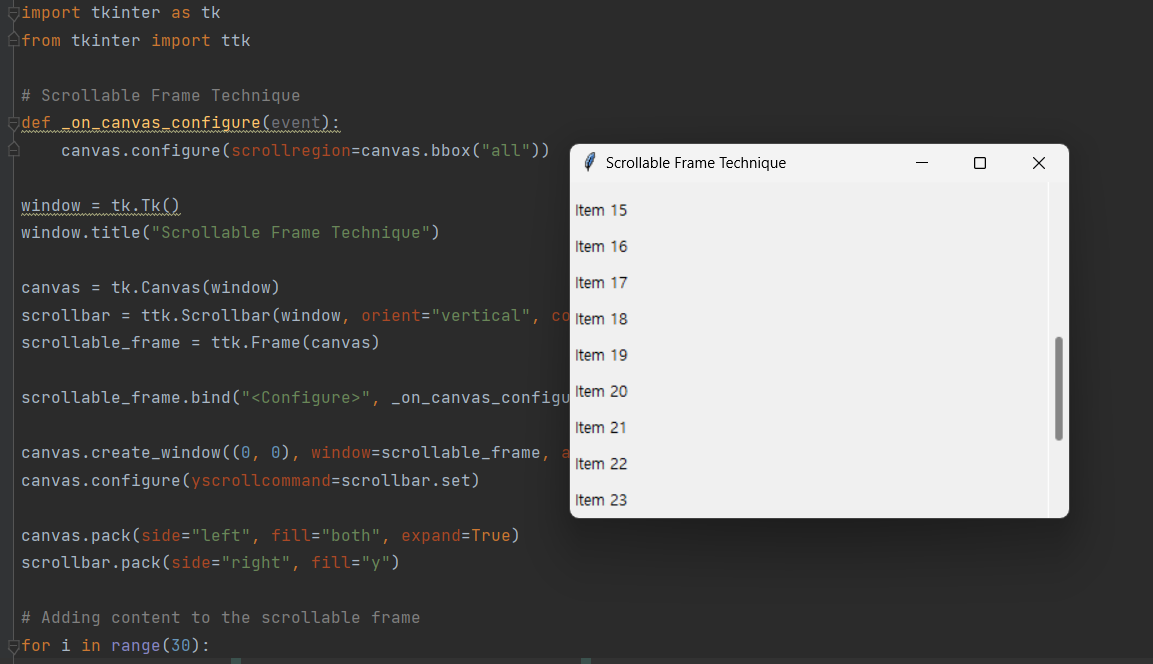Collapse the _on_canvas_configure function fold marker
The image size is (1153, 664).
(13, 123)
